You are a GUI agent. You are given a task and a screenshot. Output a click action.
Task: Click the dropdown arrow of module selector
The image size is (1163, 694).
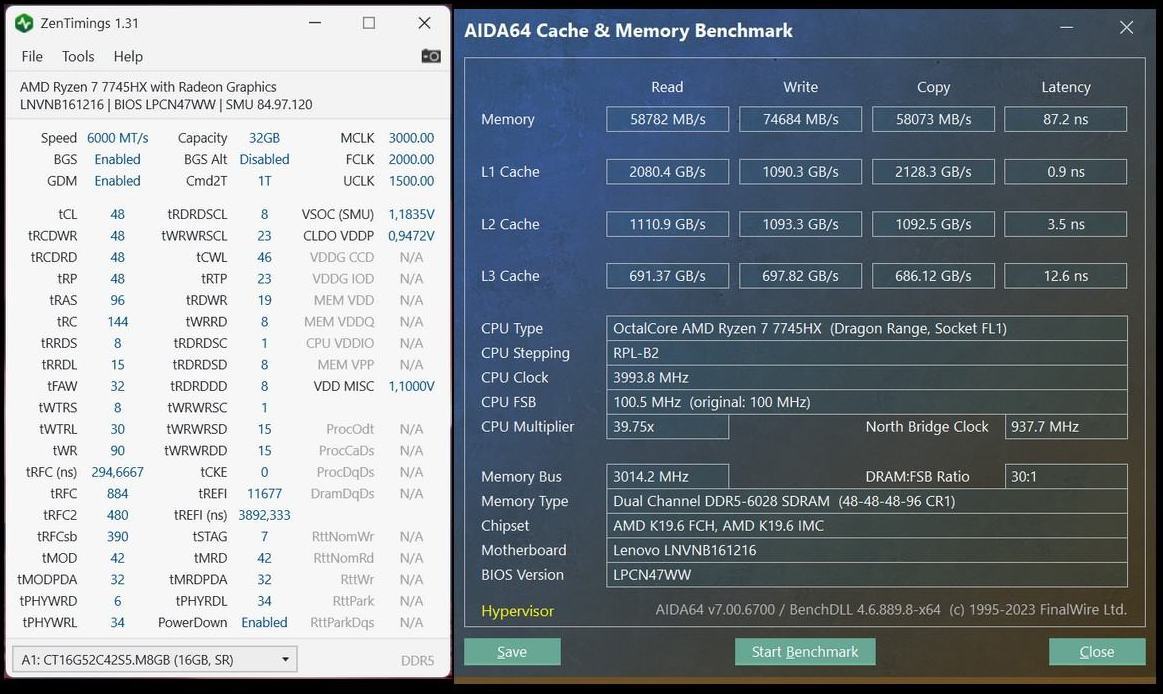pyautogui.click(x=285, y=659)
